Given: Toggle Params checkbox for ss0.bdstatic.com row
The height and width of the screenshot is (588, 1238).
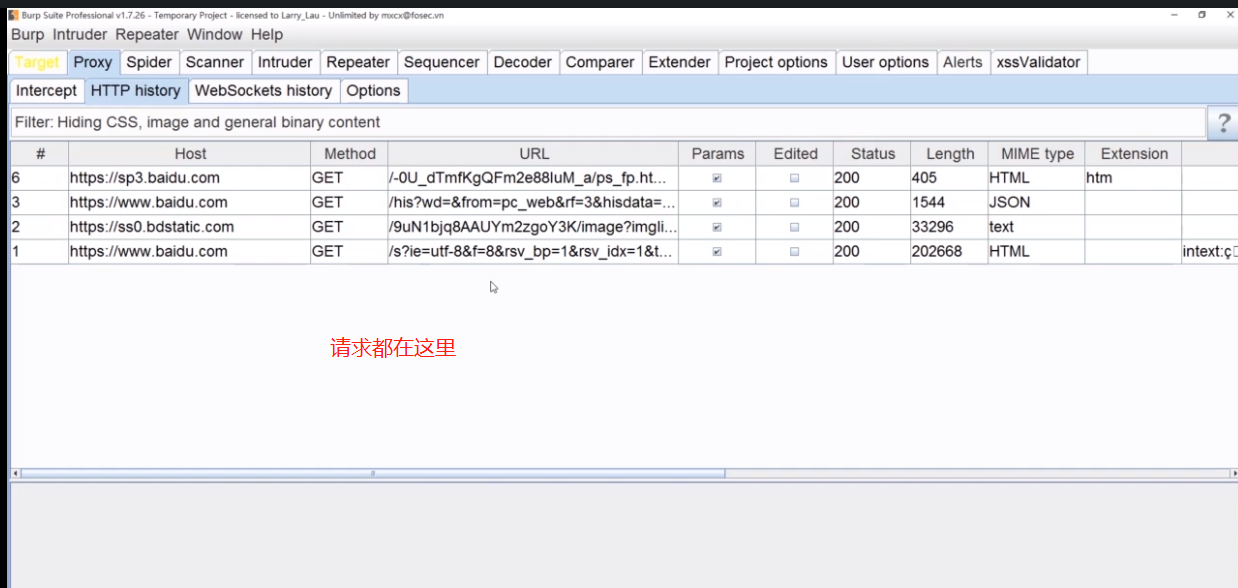Looking at the screenshot, I should pyautogui.click(x=717, y=227).
